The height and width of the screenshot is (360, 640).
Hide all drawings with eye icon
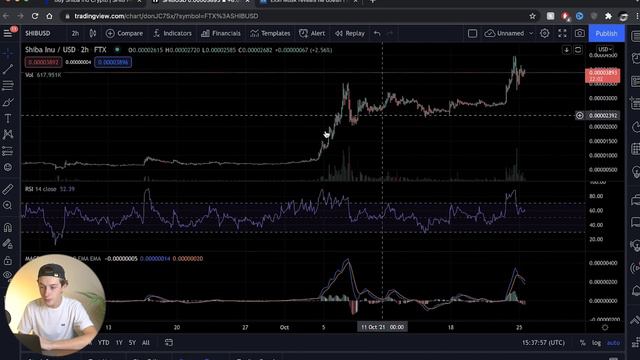(x=8, y=275)
